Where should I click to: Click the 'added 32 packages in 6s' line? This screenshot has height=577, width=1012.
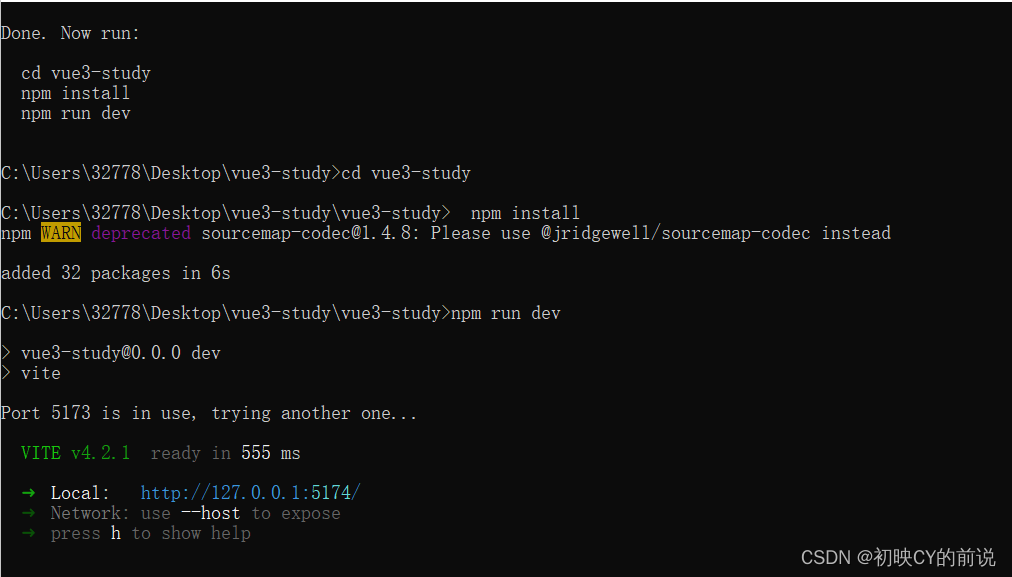[x=116, y=273]
